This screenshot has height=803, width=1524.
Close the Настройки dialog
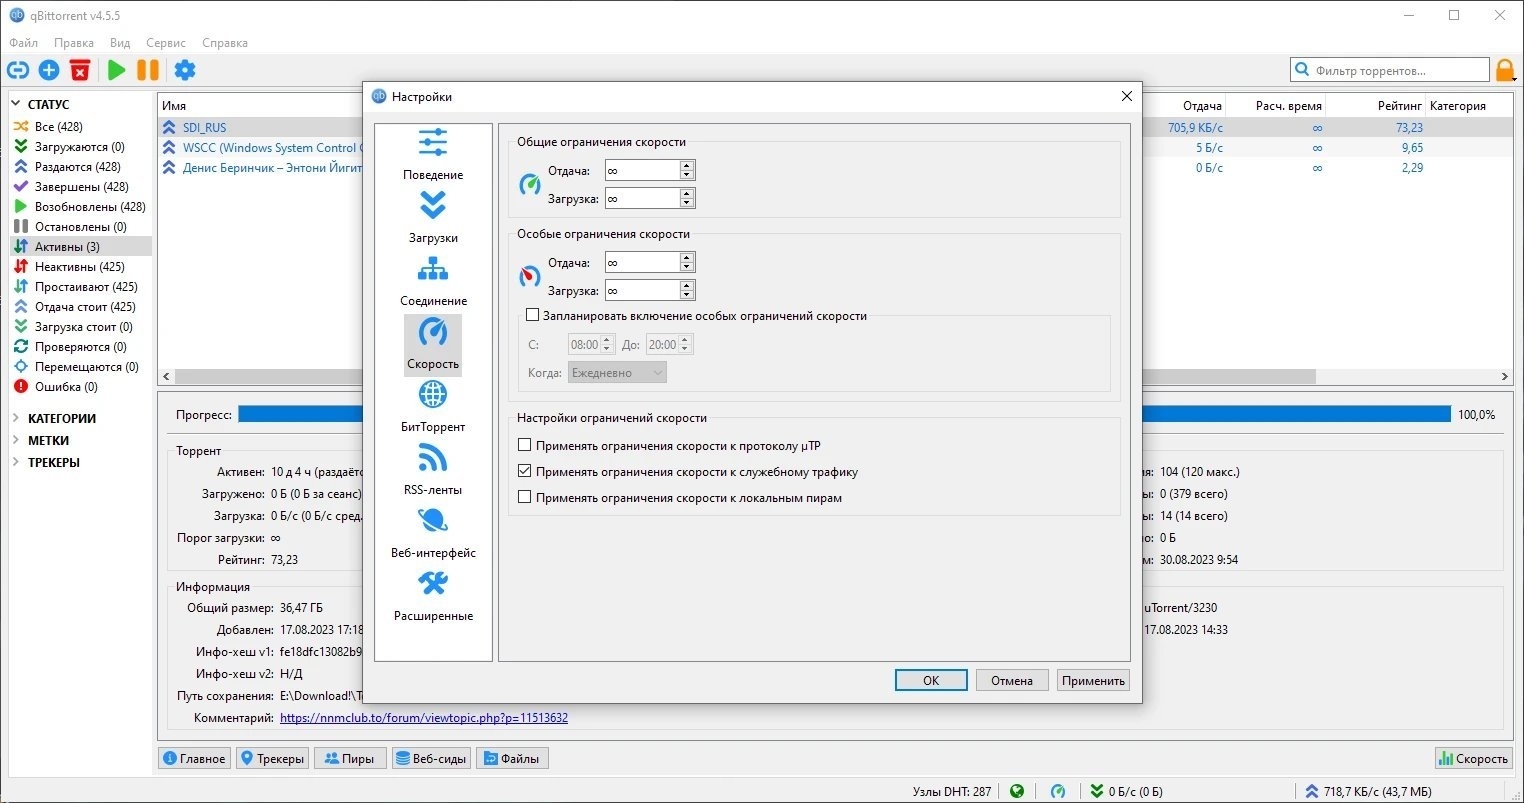[1126, 96]
